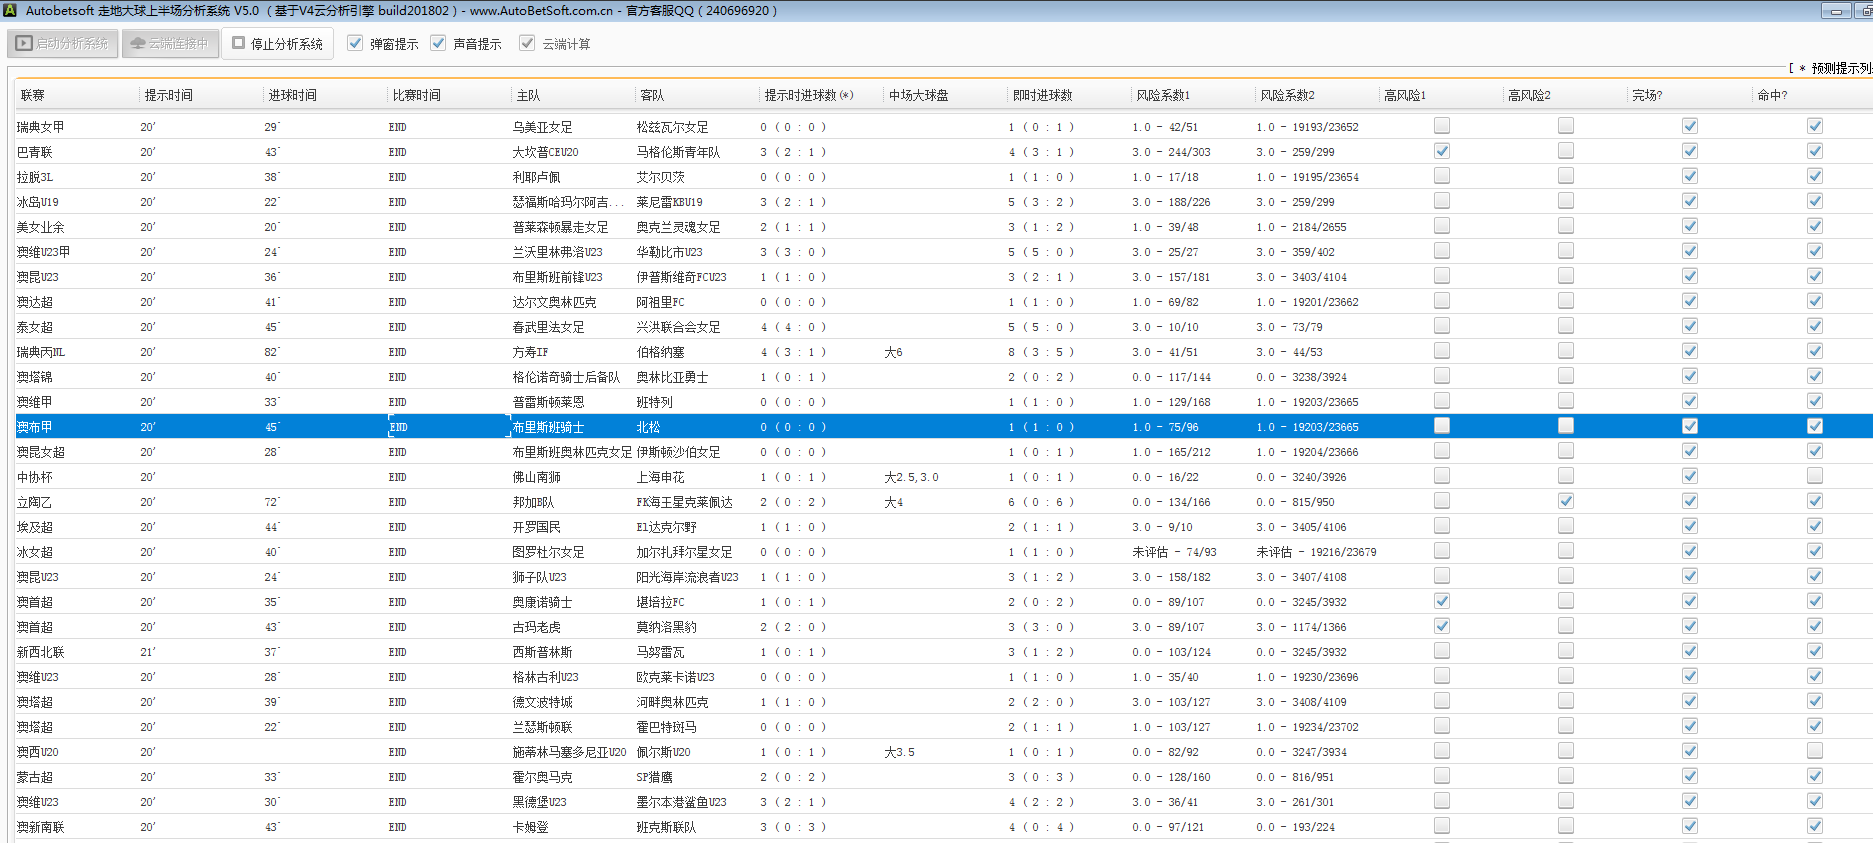Uncheck 高风险1 for the 巴青联 row
The height and width of the screenshot is (843, 1873).
click(x=1441, y=151)
